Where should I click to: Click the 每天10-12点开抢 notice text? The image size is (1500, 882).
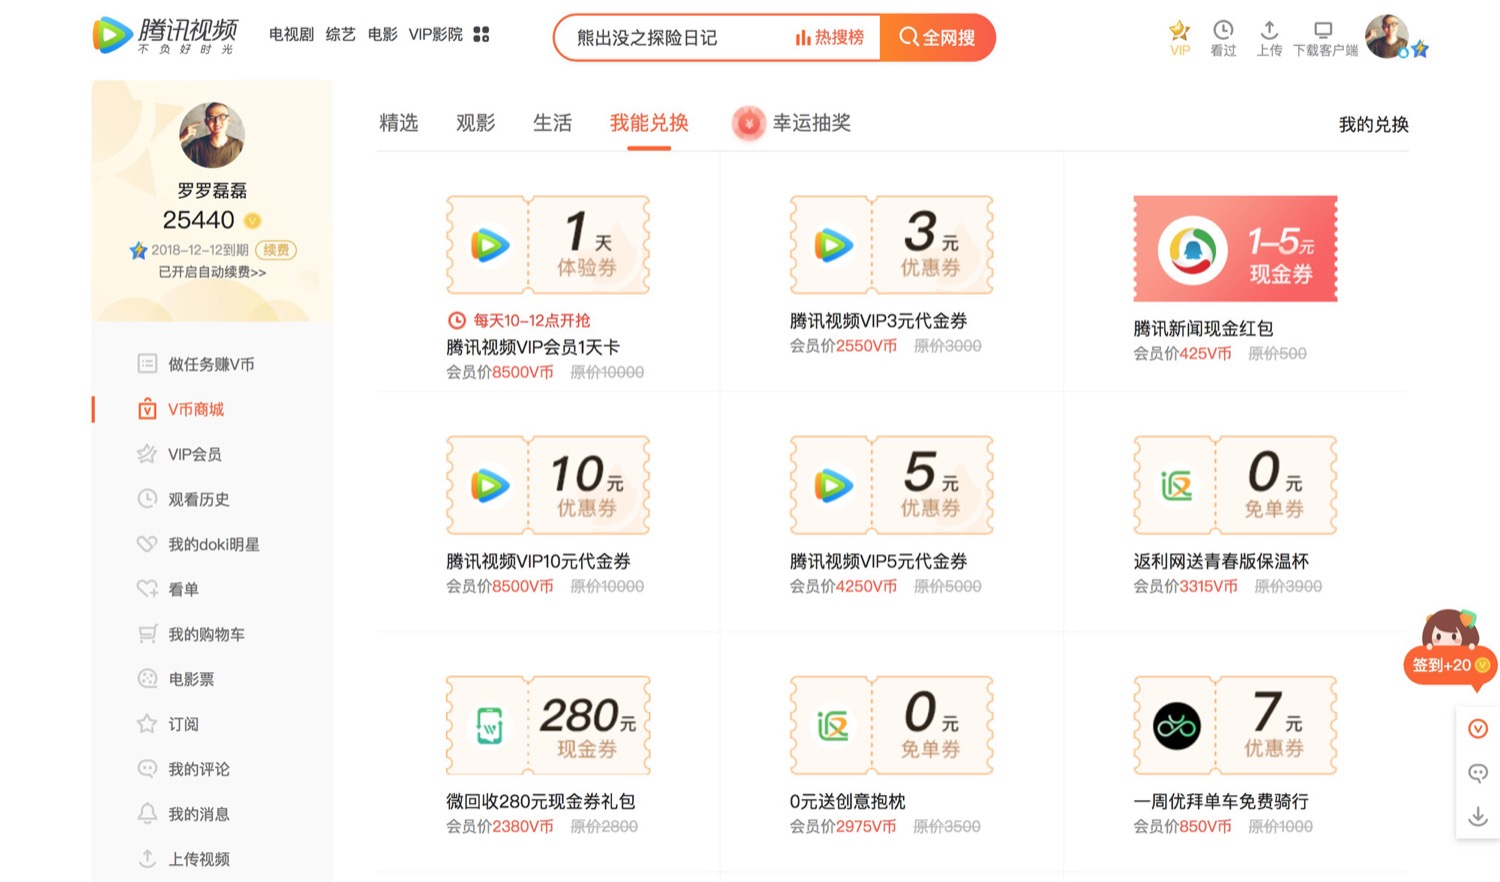pyautogui.click(x=532, y=320)
